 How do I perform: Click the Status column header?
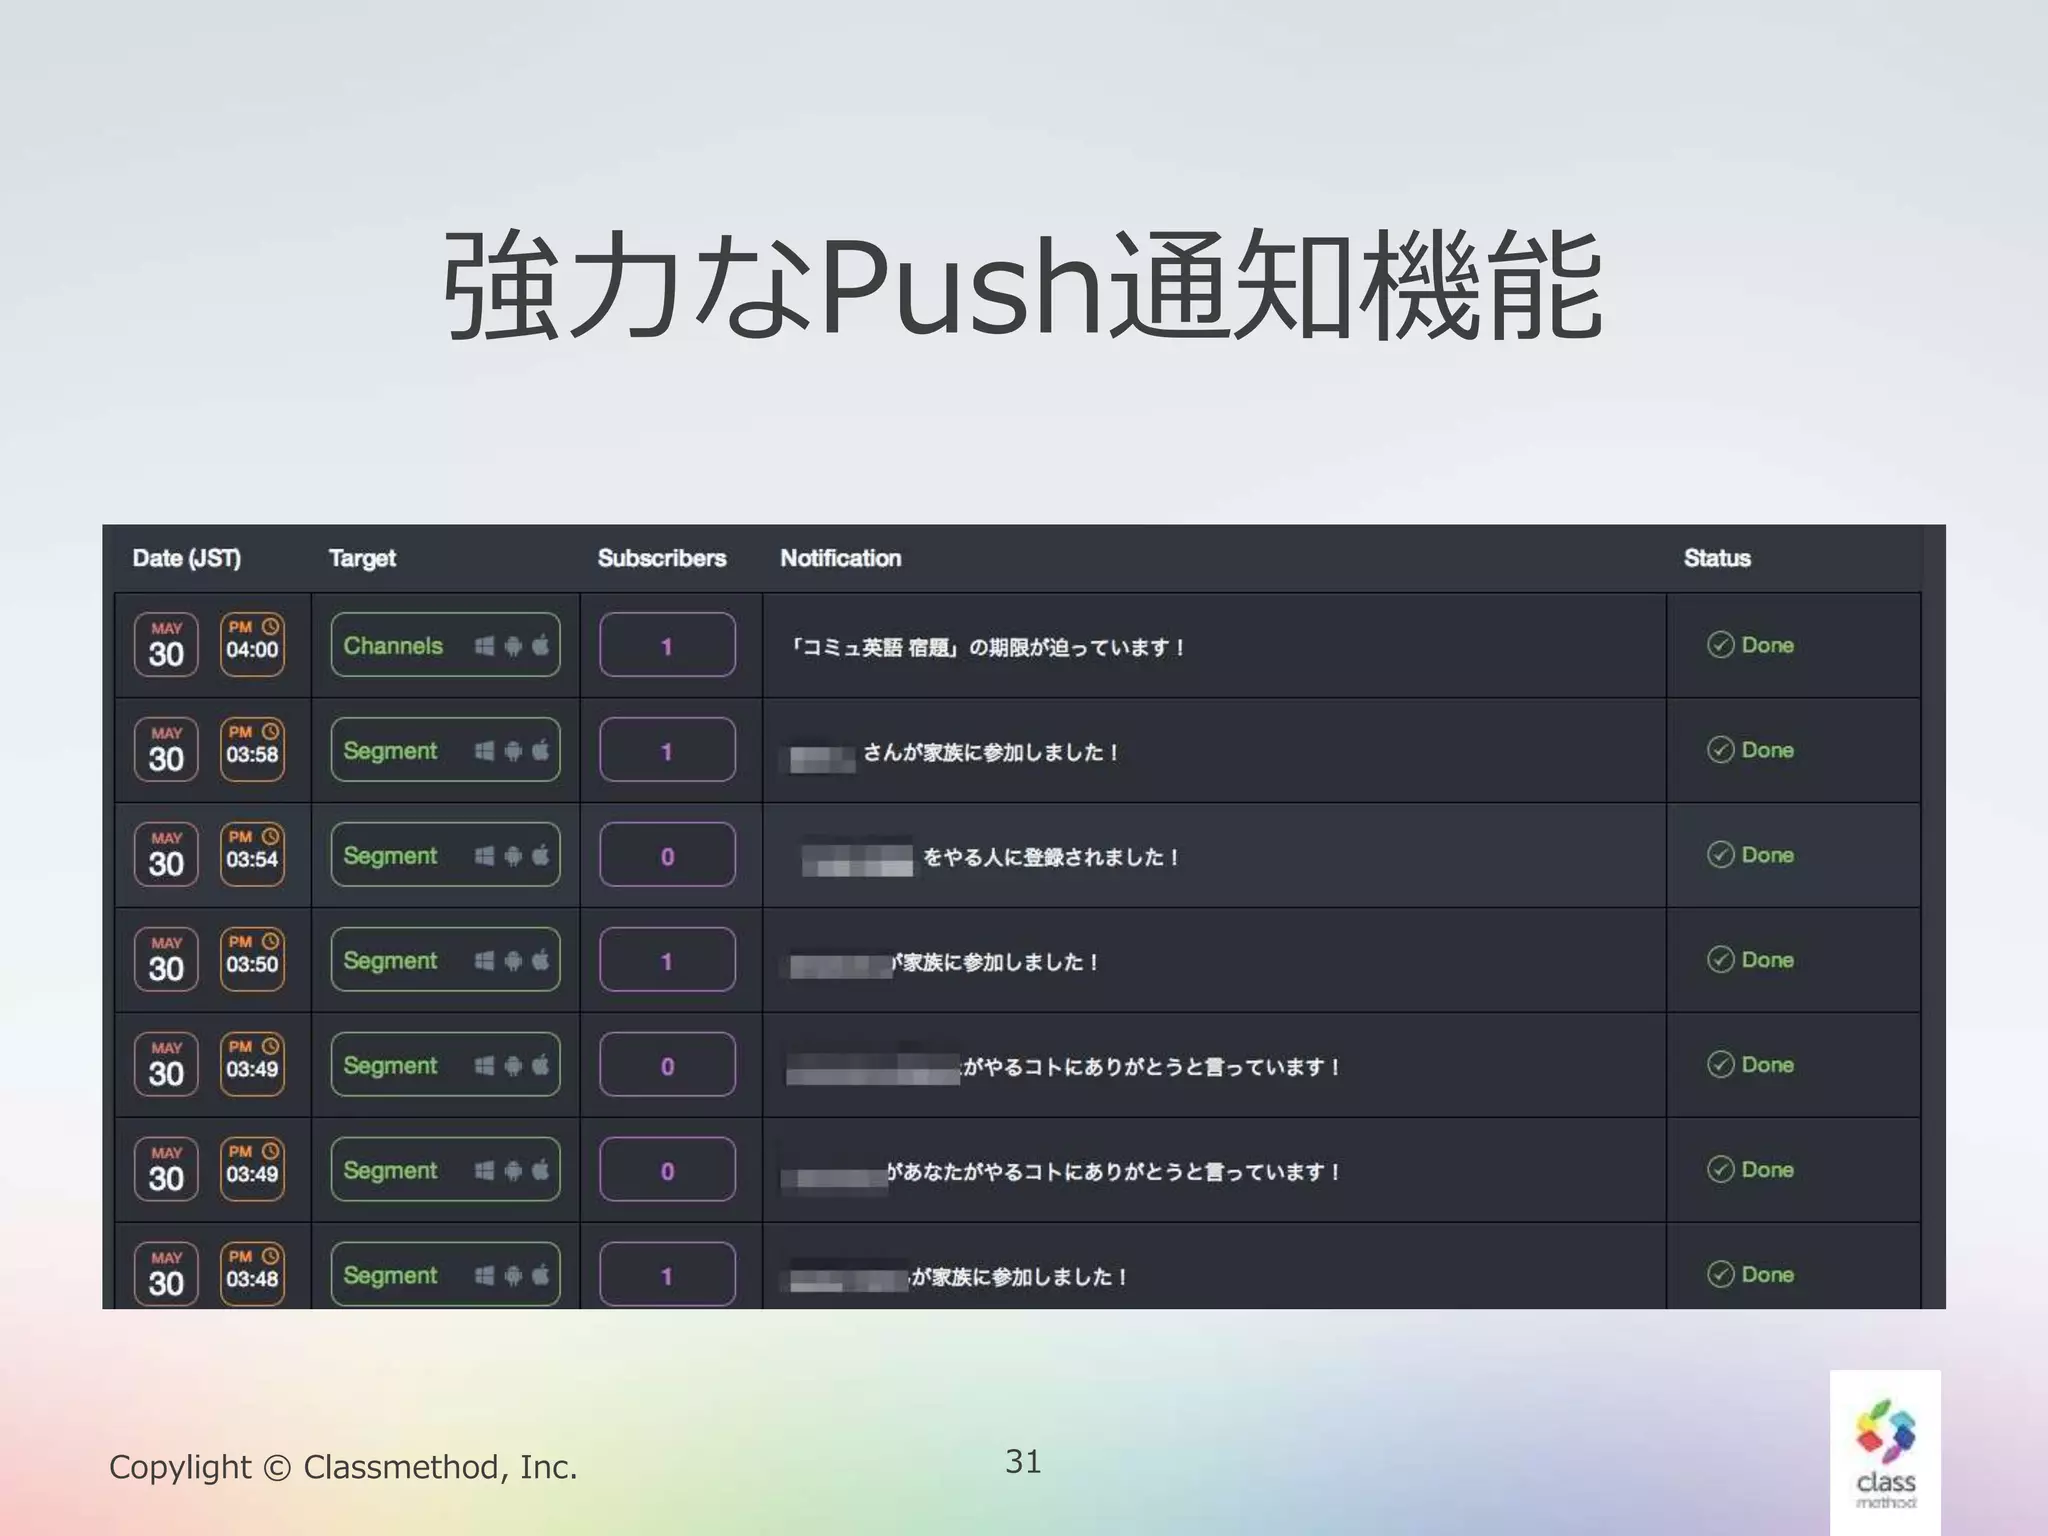point(1717,558)
